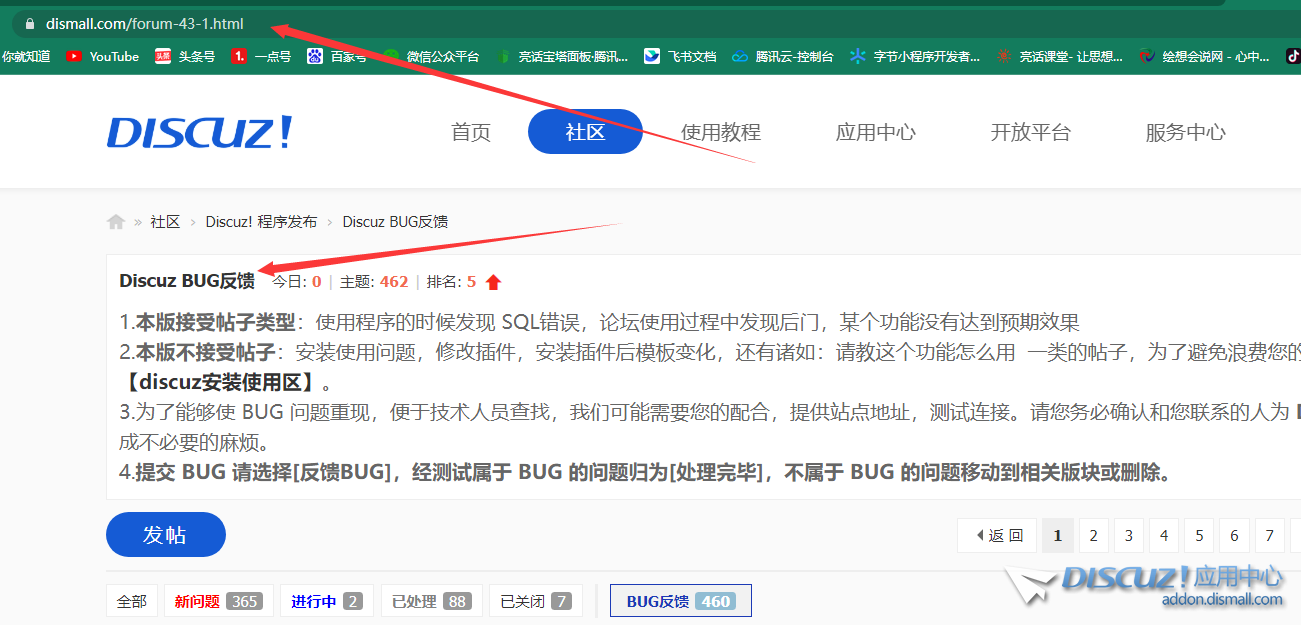Go to page 7
Viewport: 1301px width, 625px height.
point(1270,536)
